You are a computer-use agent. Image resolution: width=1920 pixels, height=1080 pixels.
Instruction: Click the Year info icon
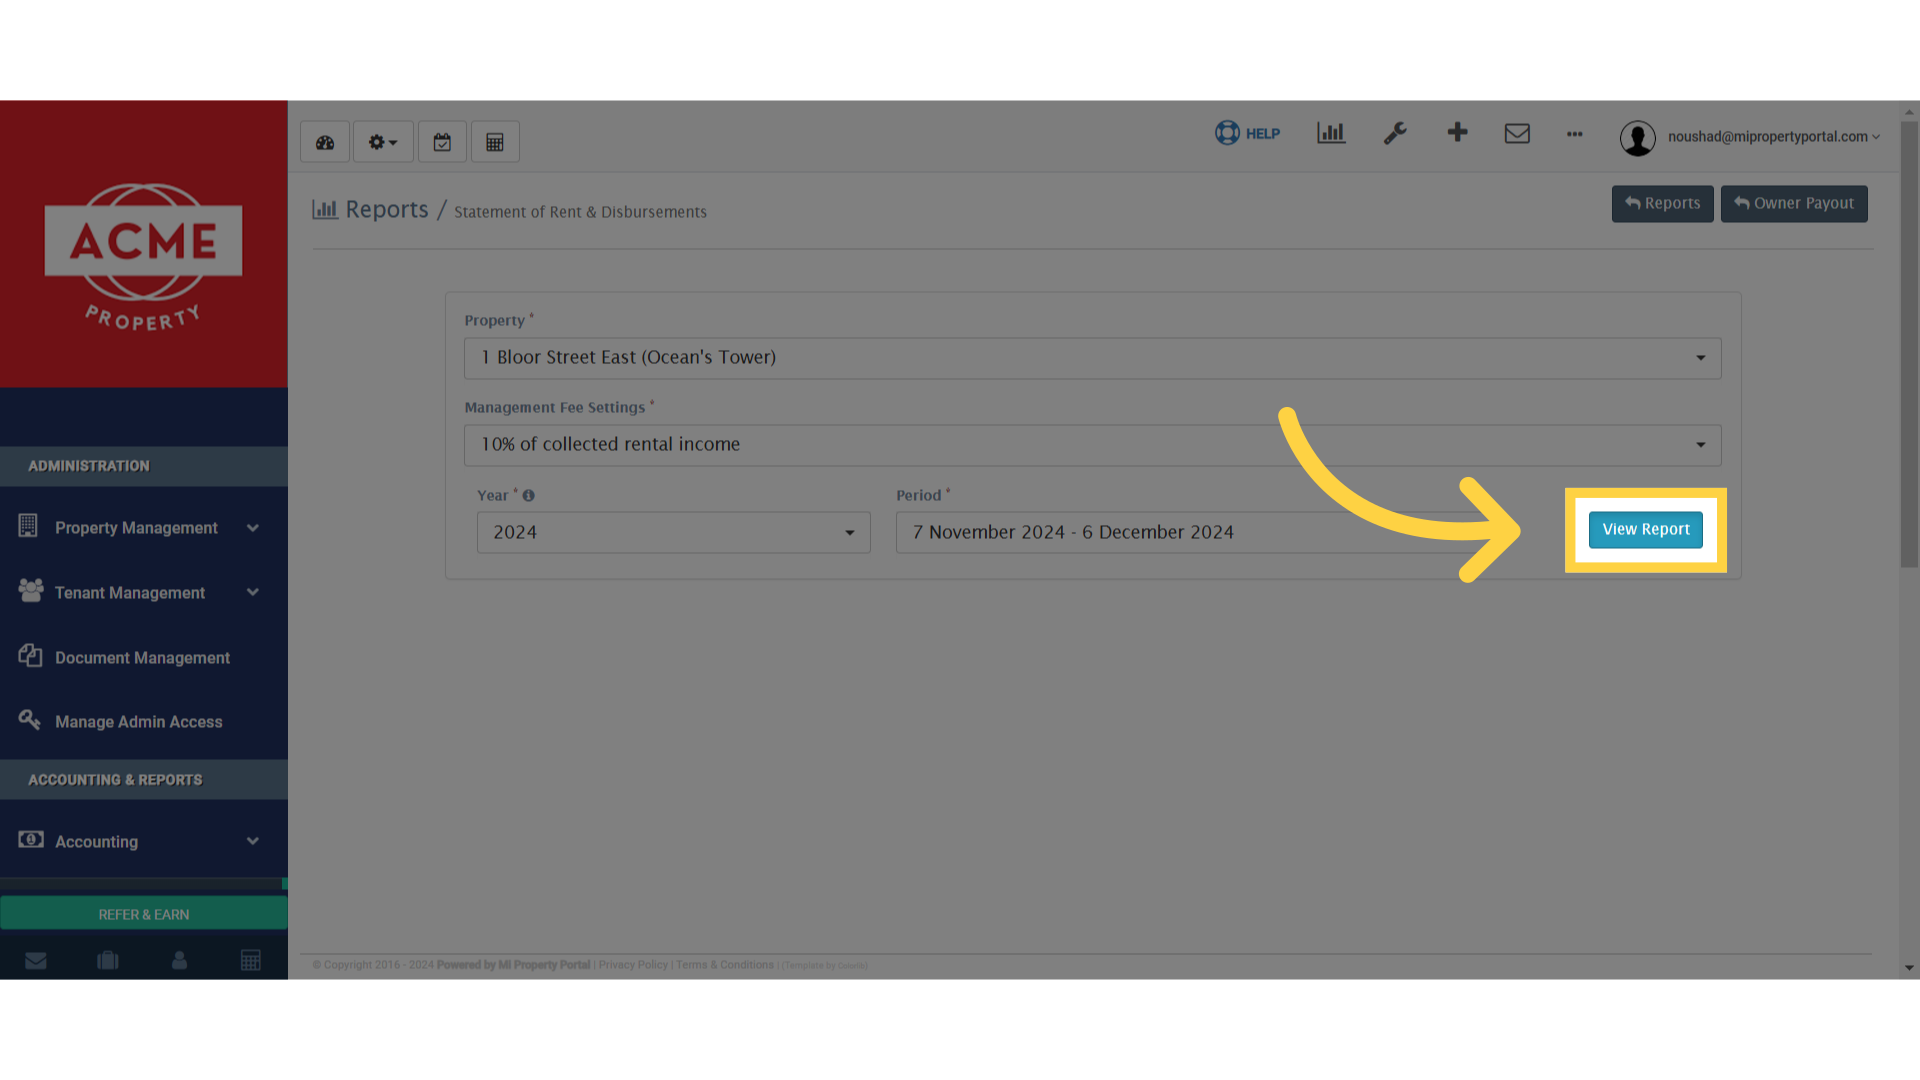pos(528,495)
